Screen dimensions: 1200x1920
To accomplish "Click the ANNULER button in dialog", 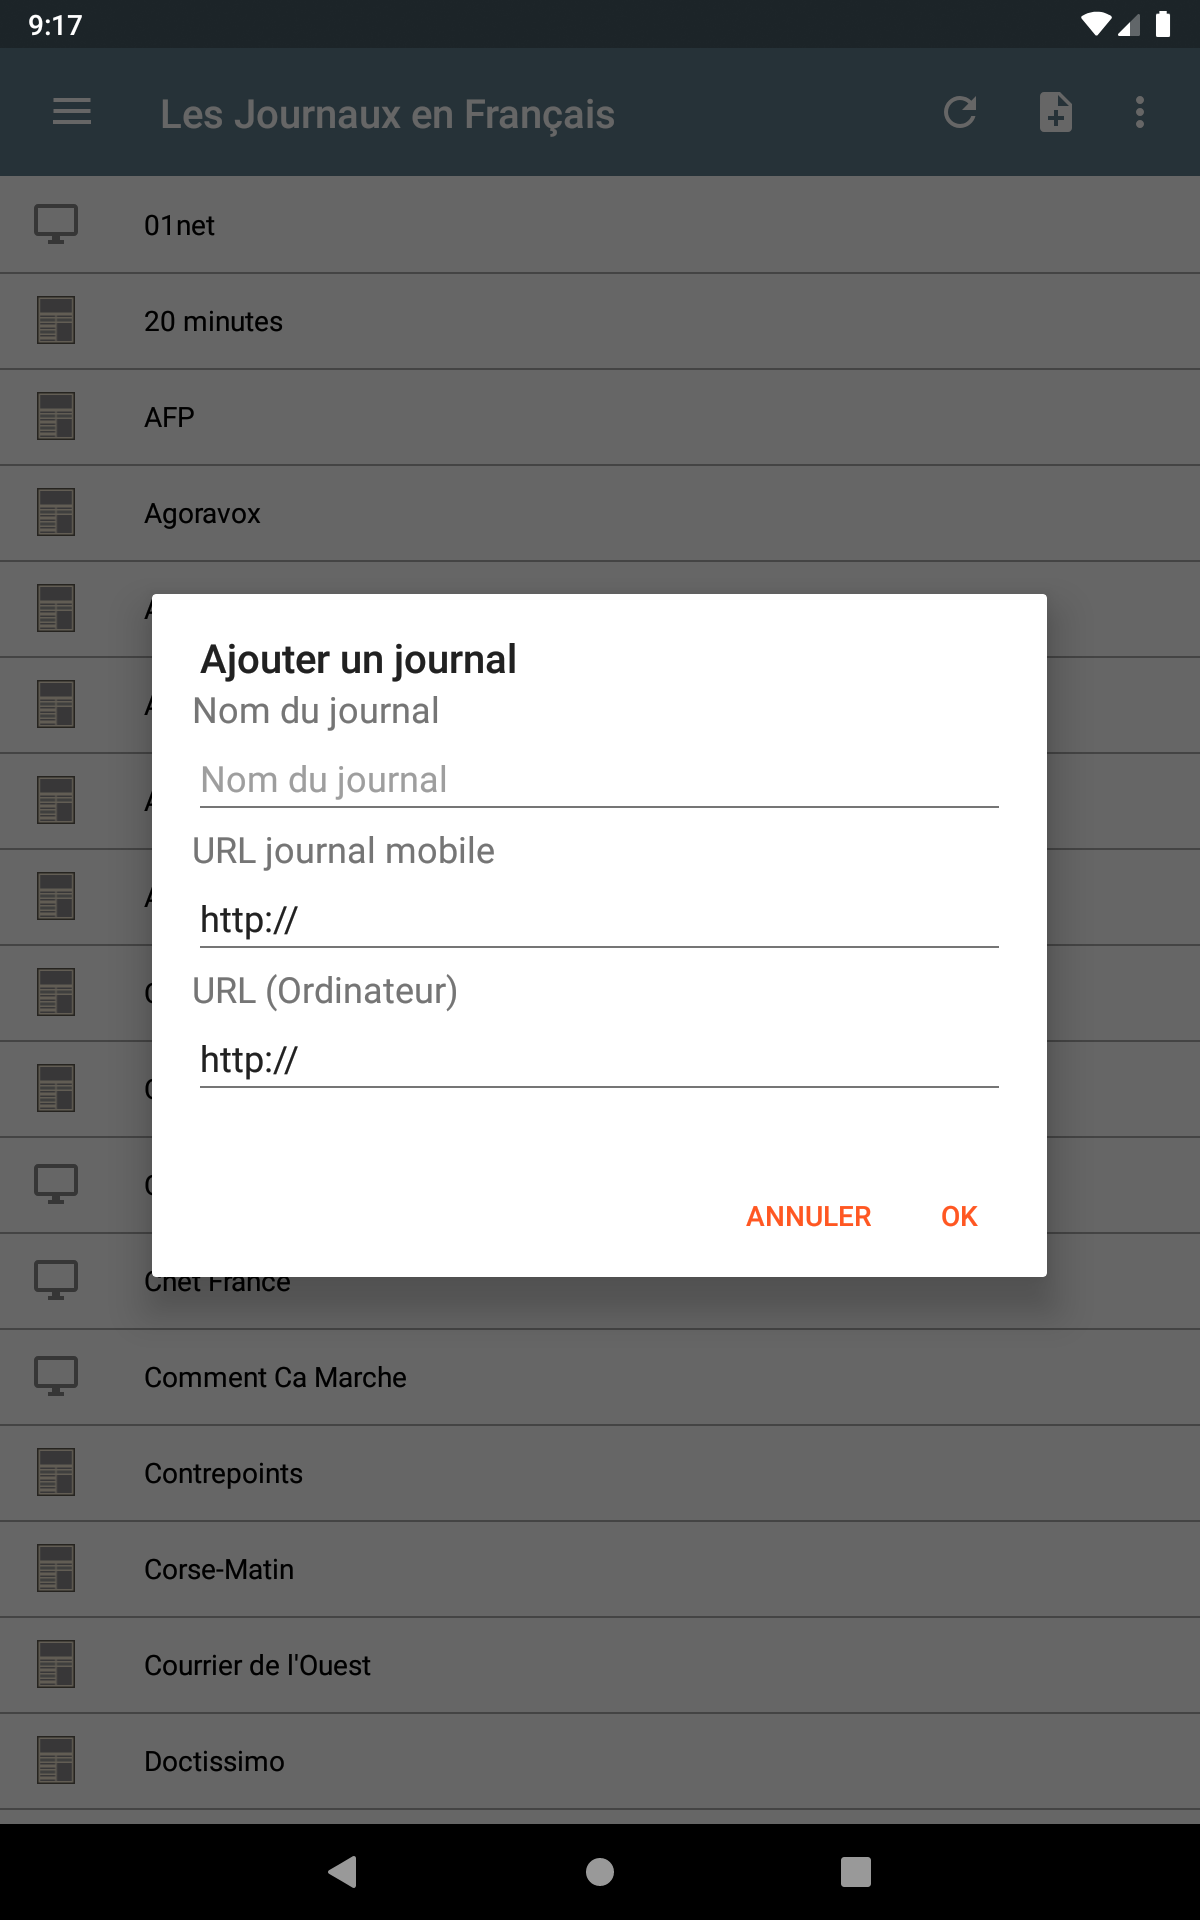I will click(809, 1216).
